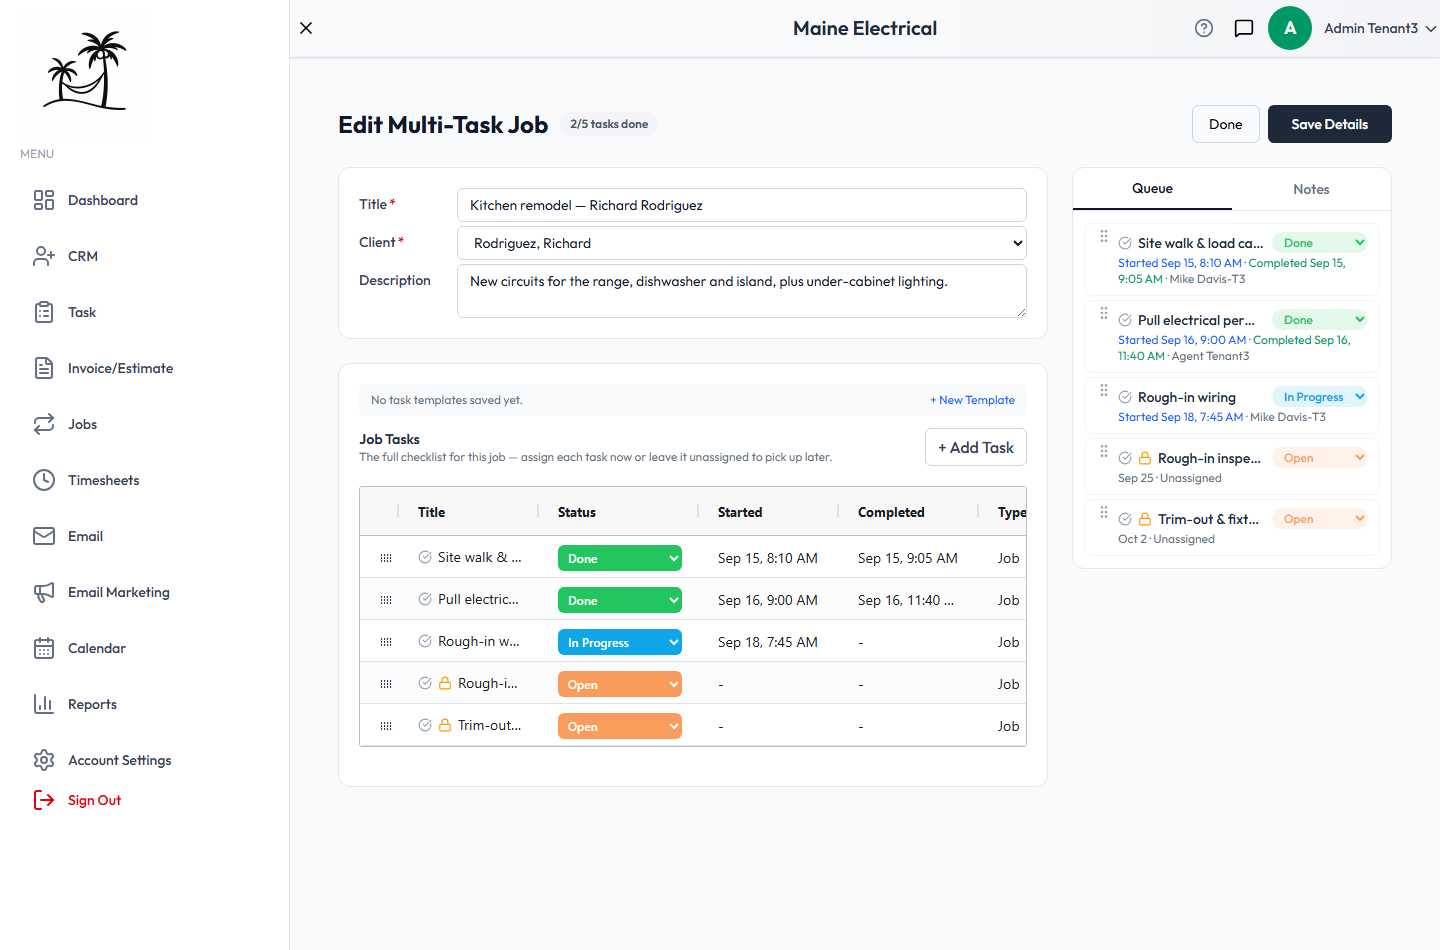Click the green A user avatar

tap(1290, 28)
